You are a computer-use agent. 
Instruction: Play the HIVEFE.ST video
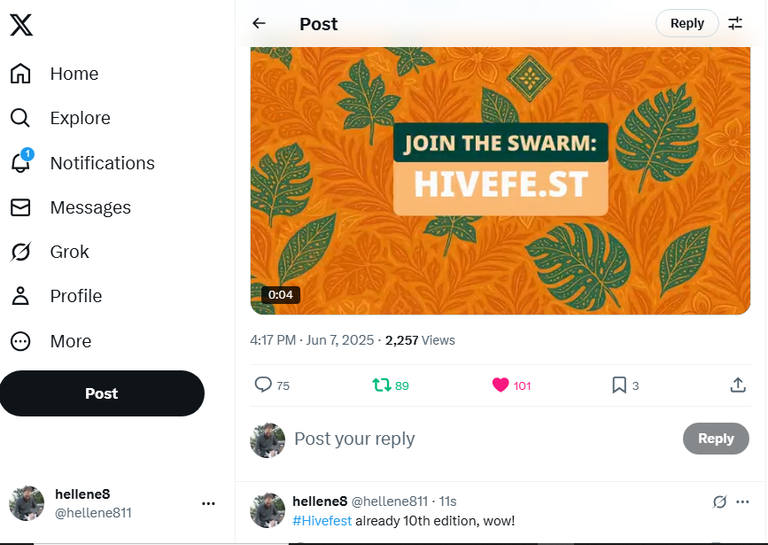click(x=500, y=181)
